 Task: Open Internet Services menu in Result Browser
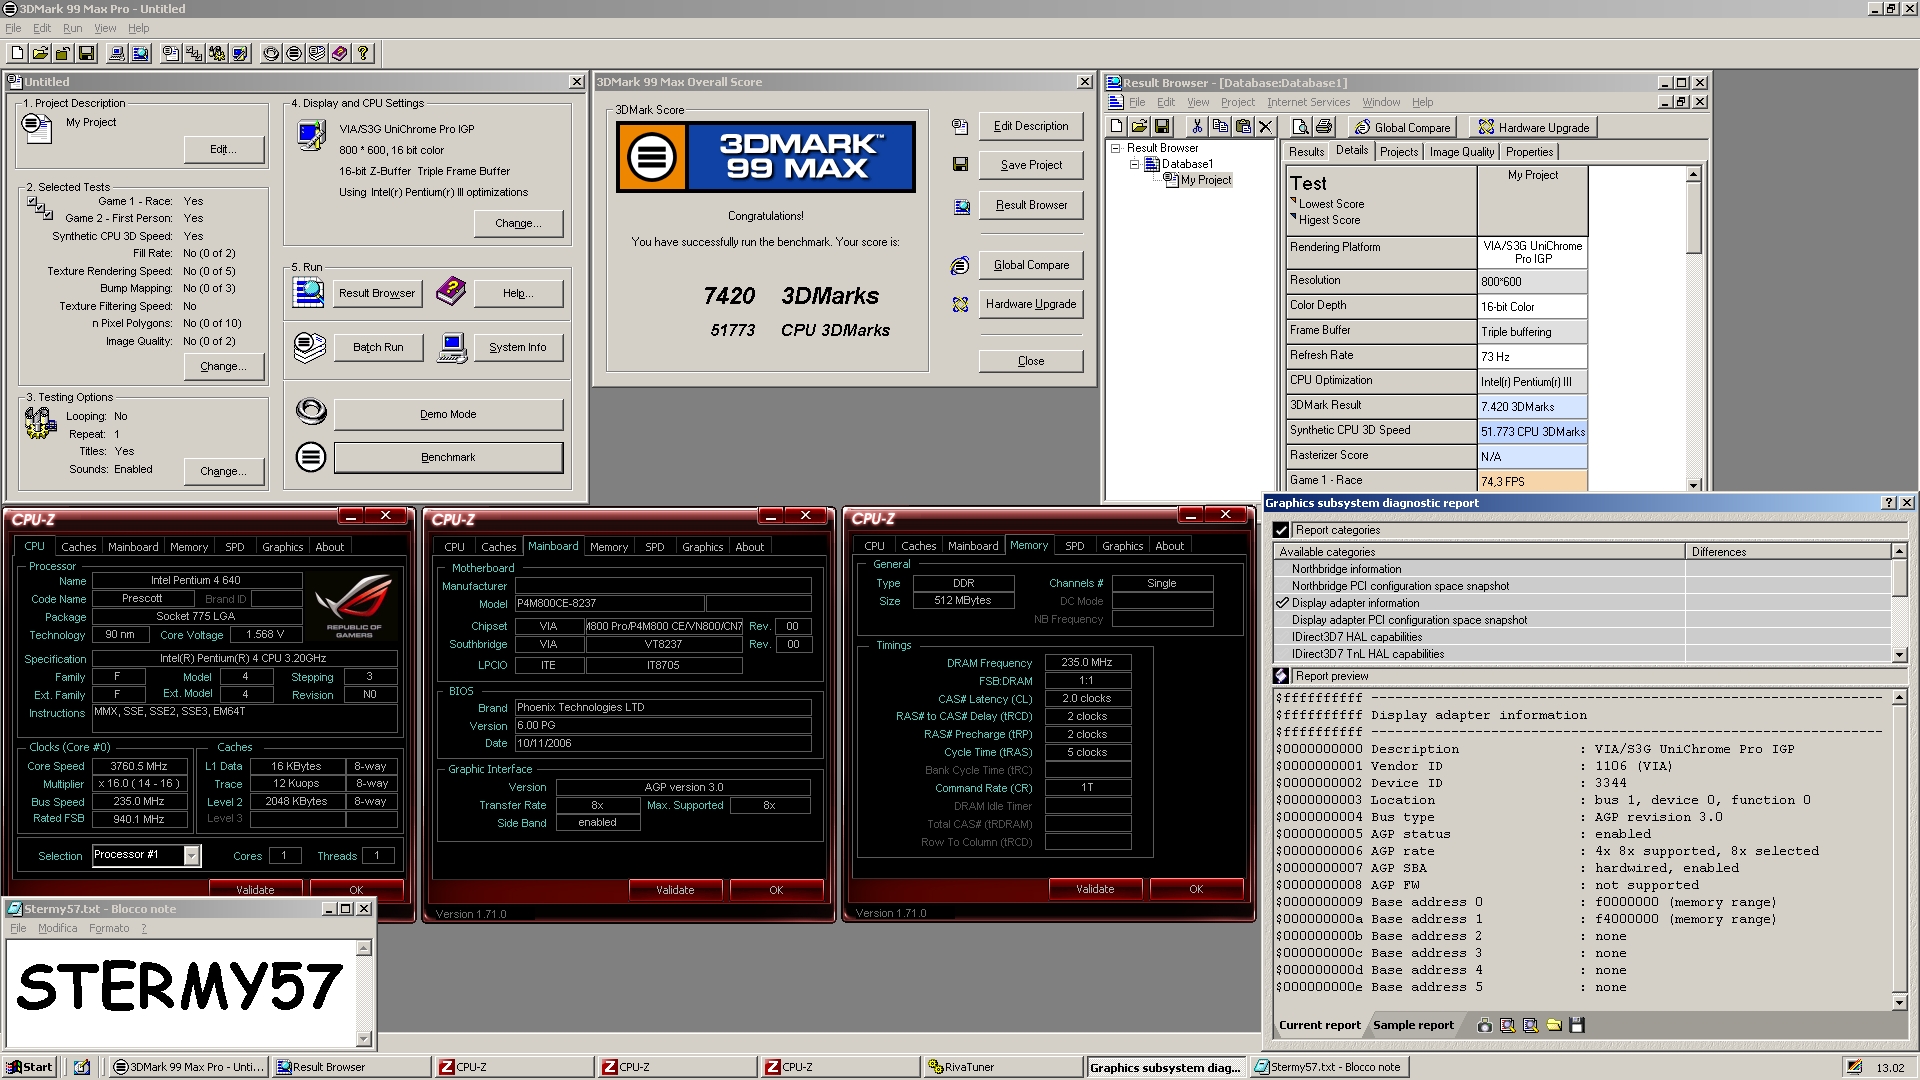click(x=1308, y=102)
